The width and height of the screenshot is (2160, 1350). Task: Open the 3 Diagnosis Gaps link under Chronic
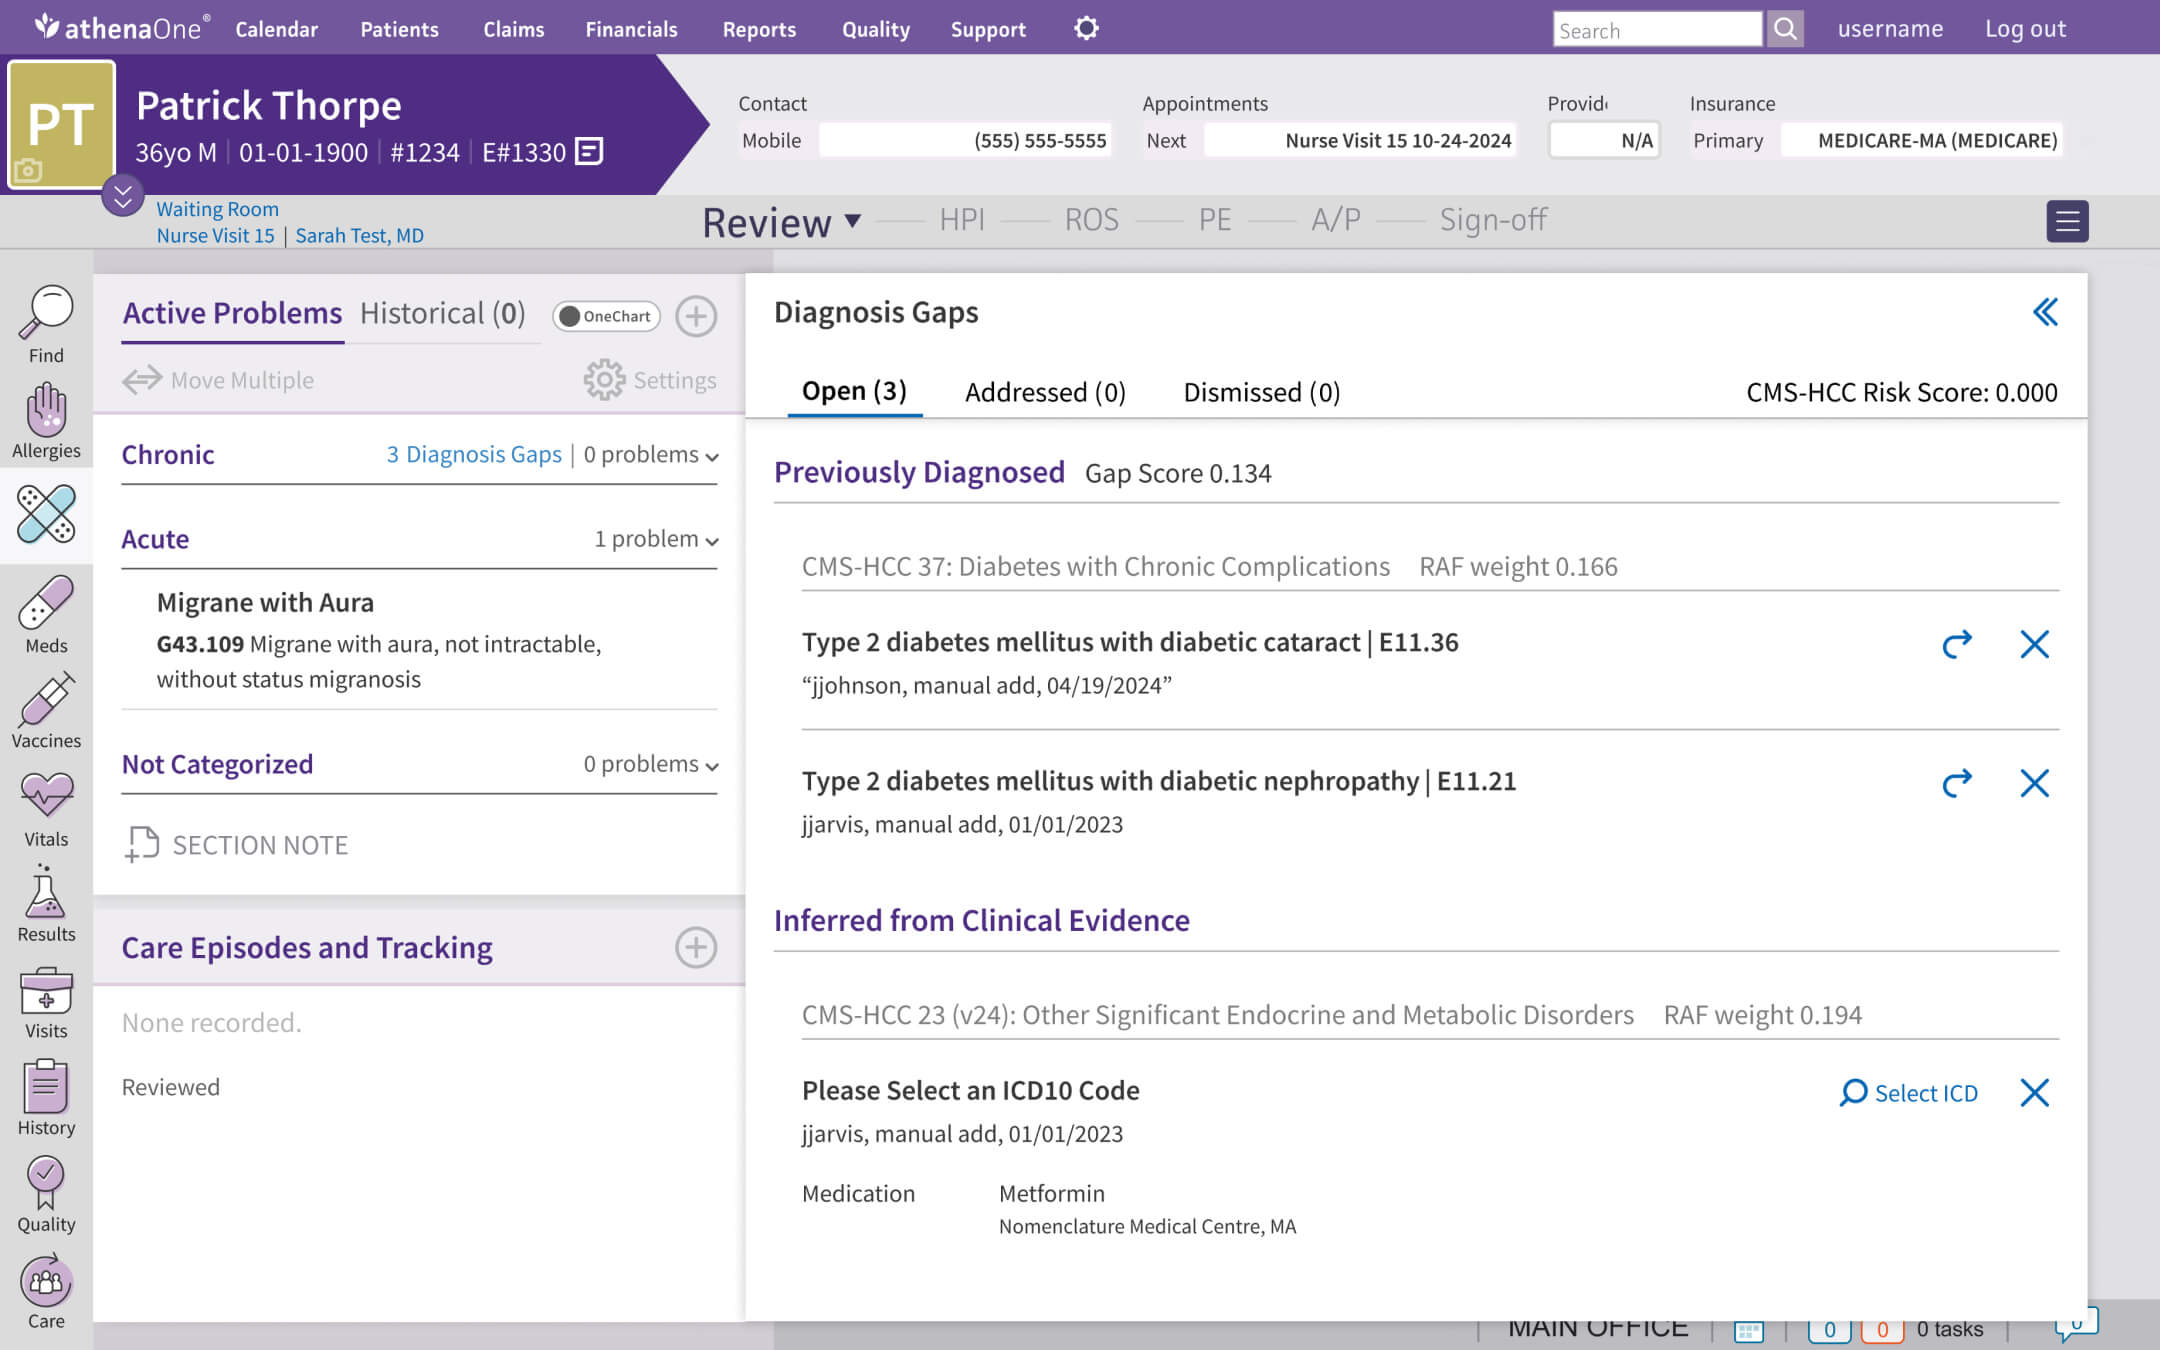tap(474, 455)
